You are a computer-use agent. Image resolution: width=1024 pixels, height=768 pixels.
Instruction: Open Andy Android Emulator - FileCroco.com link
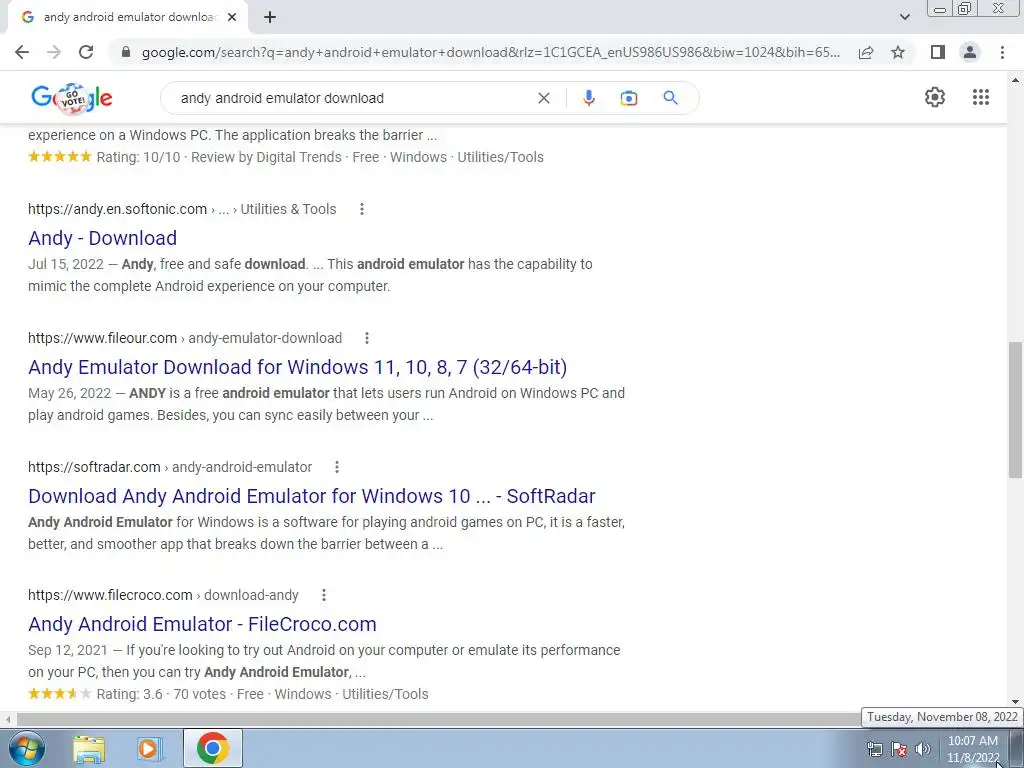point(202,624)
